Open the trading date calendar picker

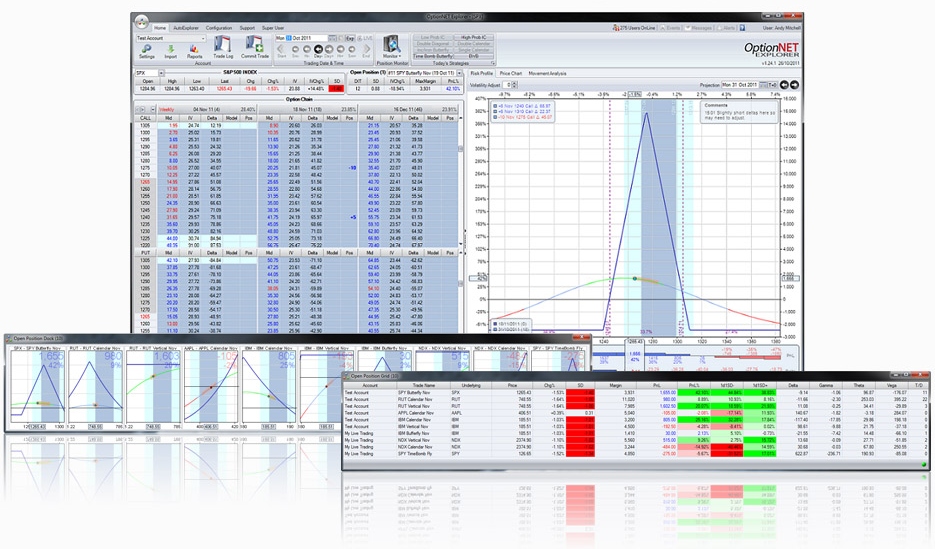(x=332, y=38)
